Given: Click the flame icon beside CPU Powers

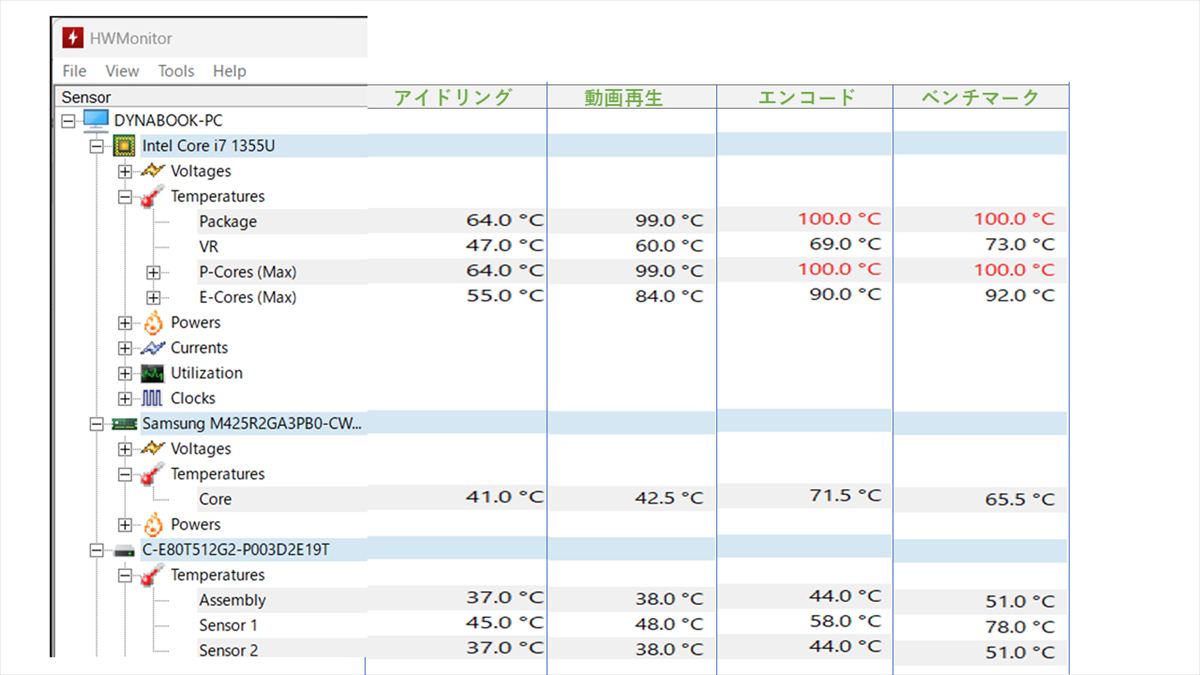Looking at the screenshot, I should [x=153, y=323].
